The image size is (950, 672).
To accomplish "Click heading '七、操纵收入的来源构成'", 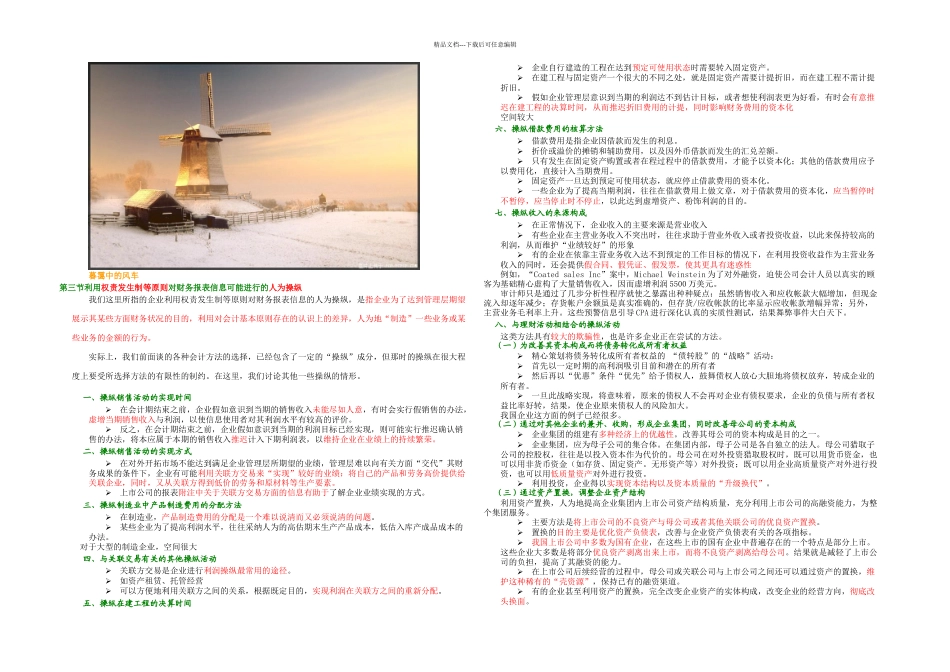I will point(540,213).
